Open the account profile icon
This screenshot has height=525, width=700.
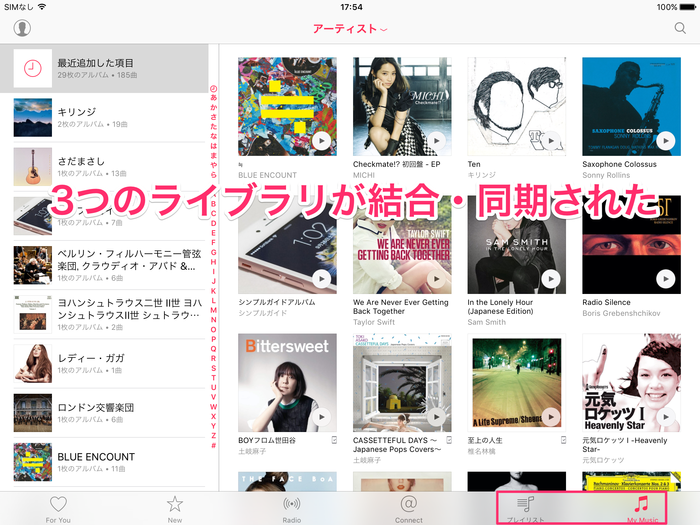[x=22, y=28]
